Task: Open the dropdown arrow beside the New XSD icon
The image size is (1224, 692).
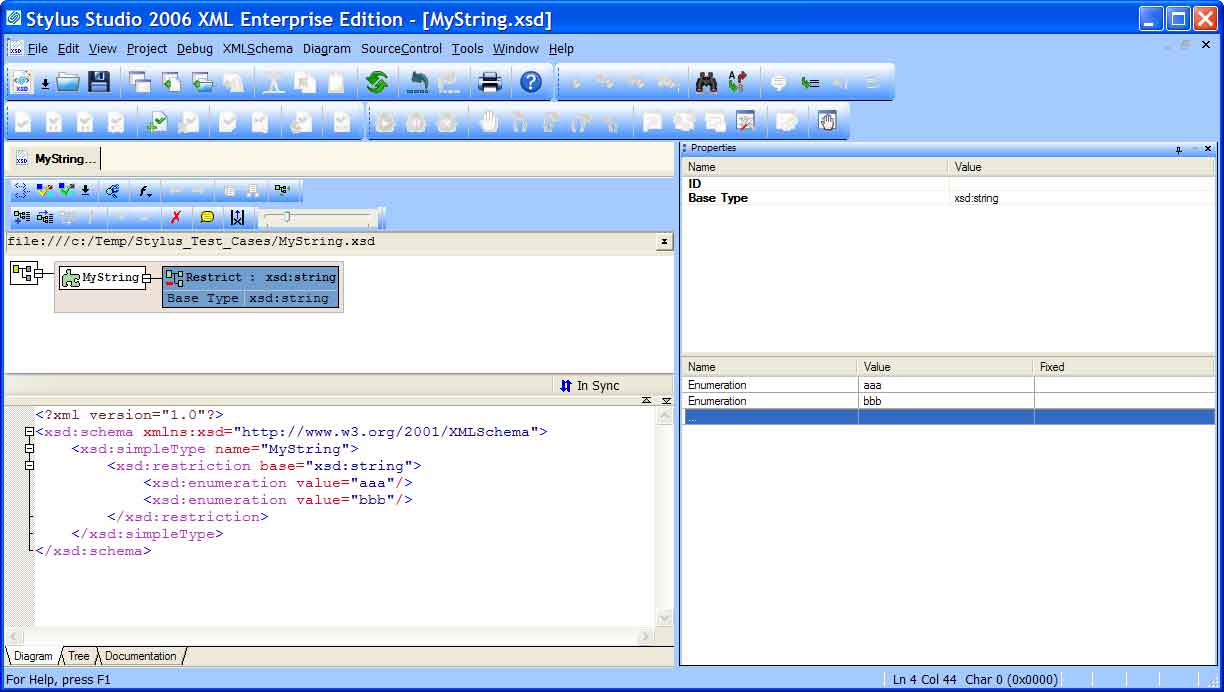Action: click(45, 84)
